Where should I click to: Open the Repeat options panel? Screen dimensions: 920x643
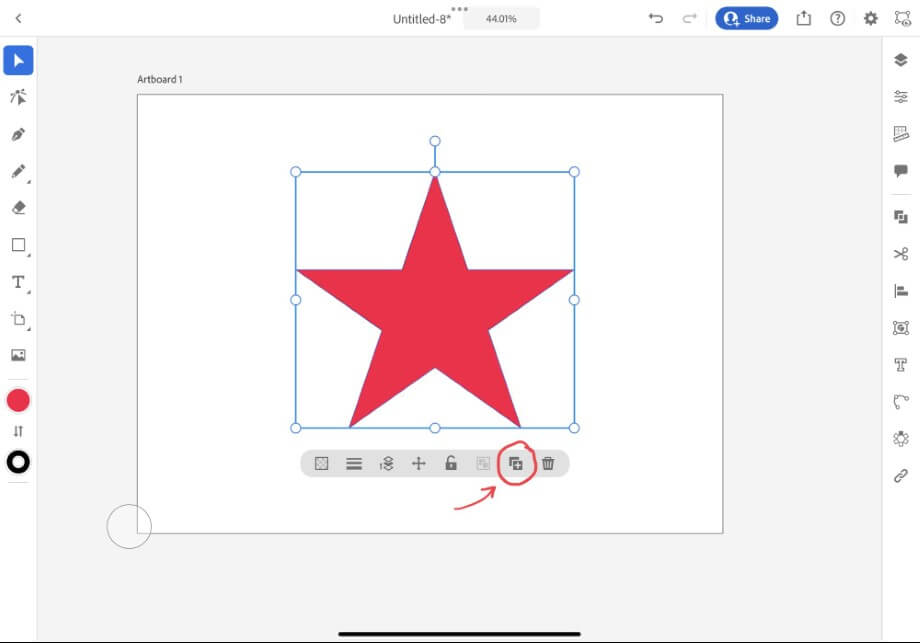pyautogui.click(x=901, y=438)
